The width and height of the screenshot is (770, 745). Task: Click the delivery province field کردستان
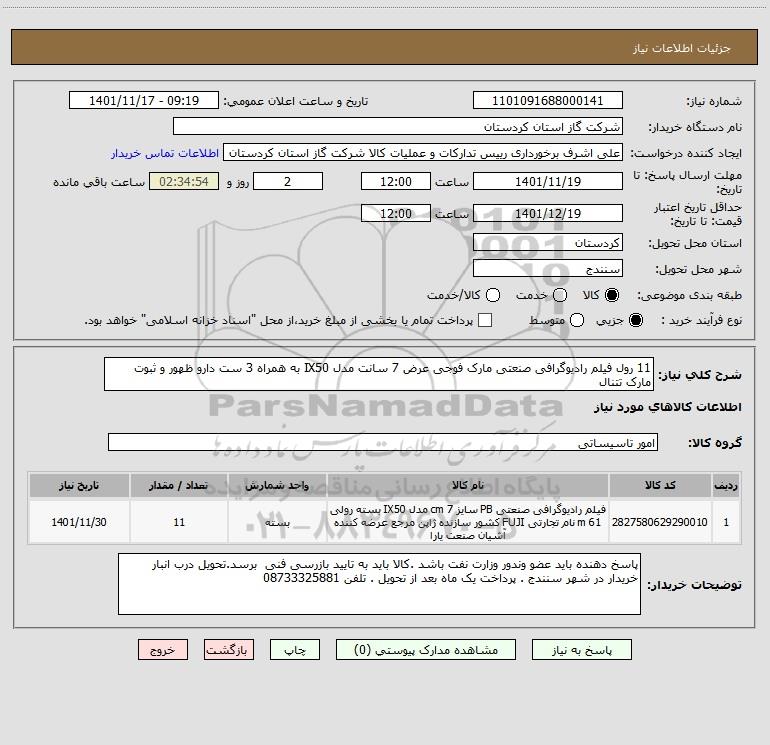pos(548,242)
